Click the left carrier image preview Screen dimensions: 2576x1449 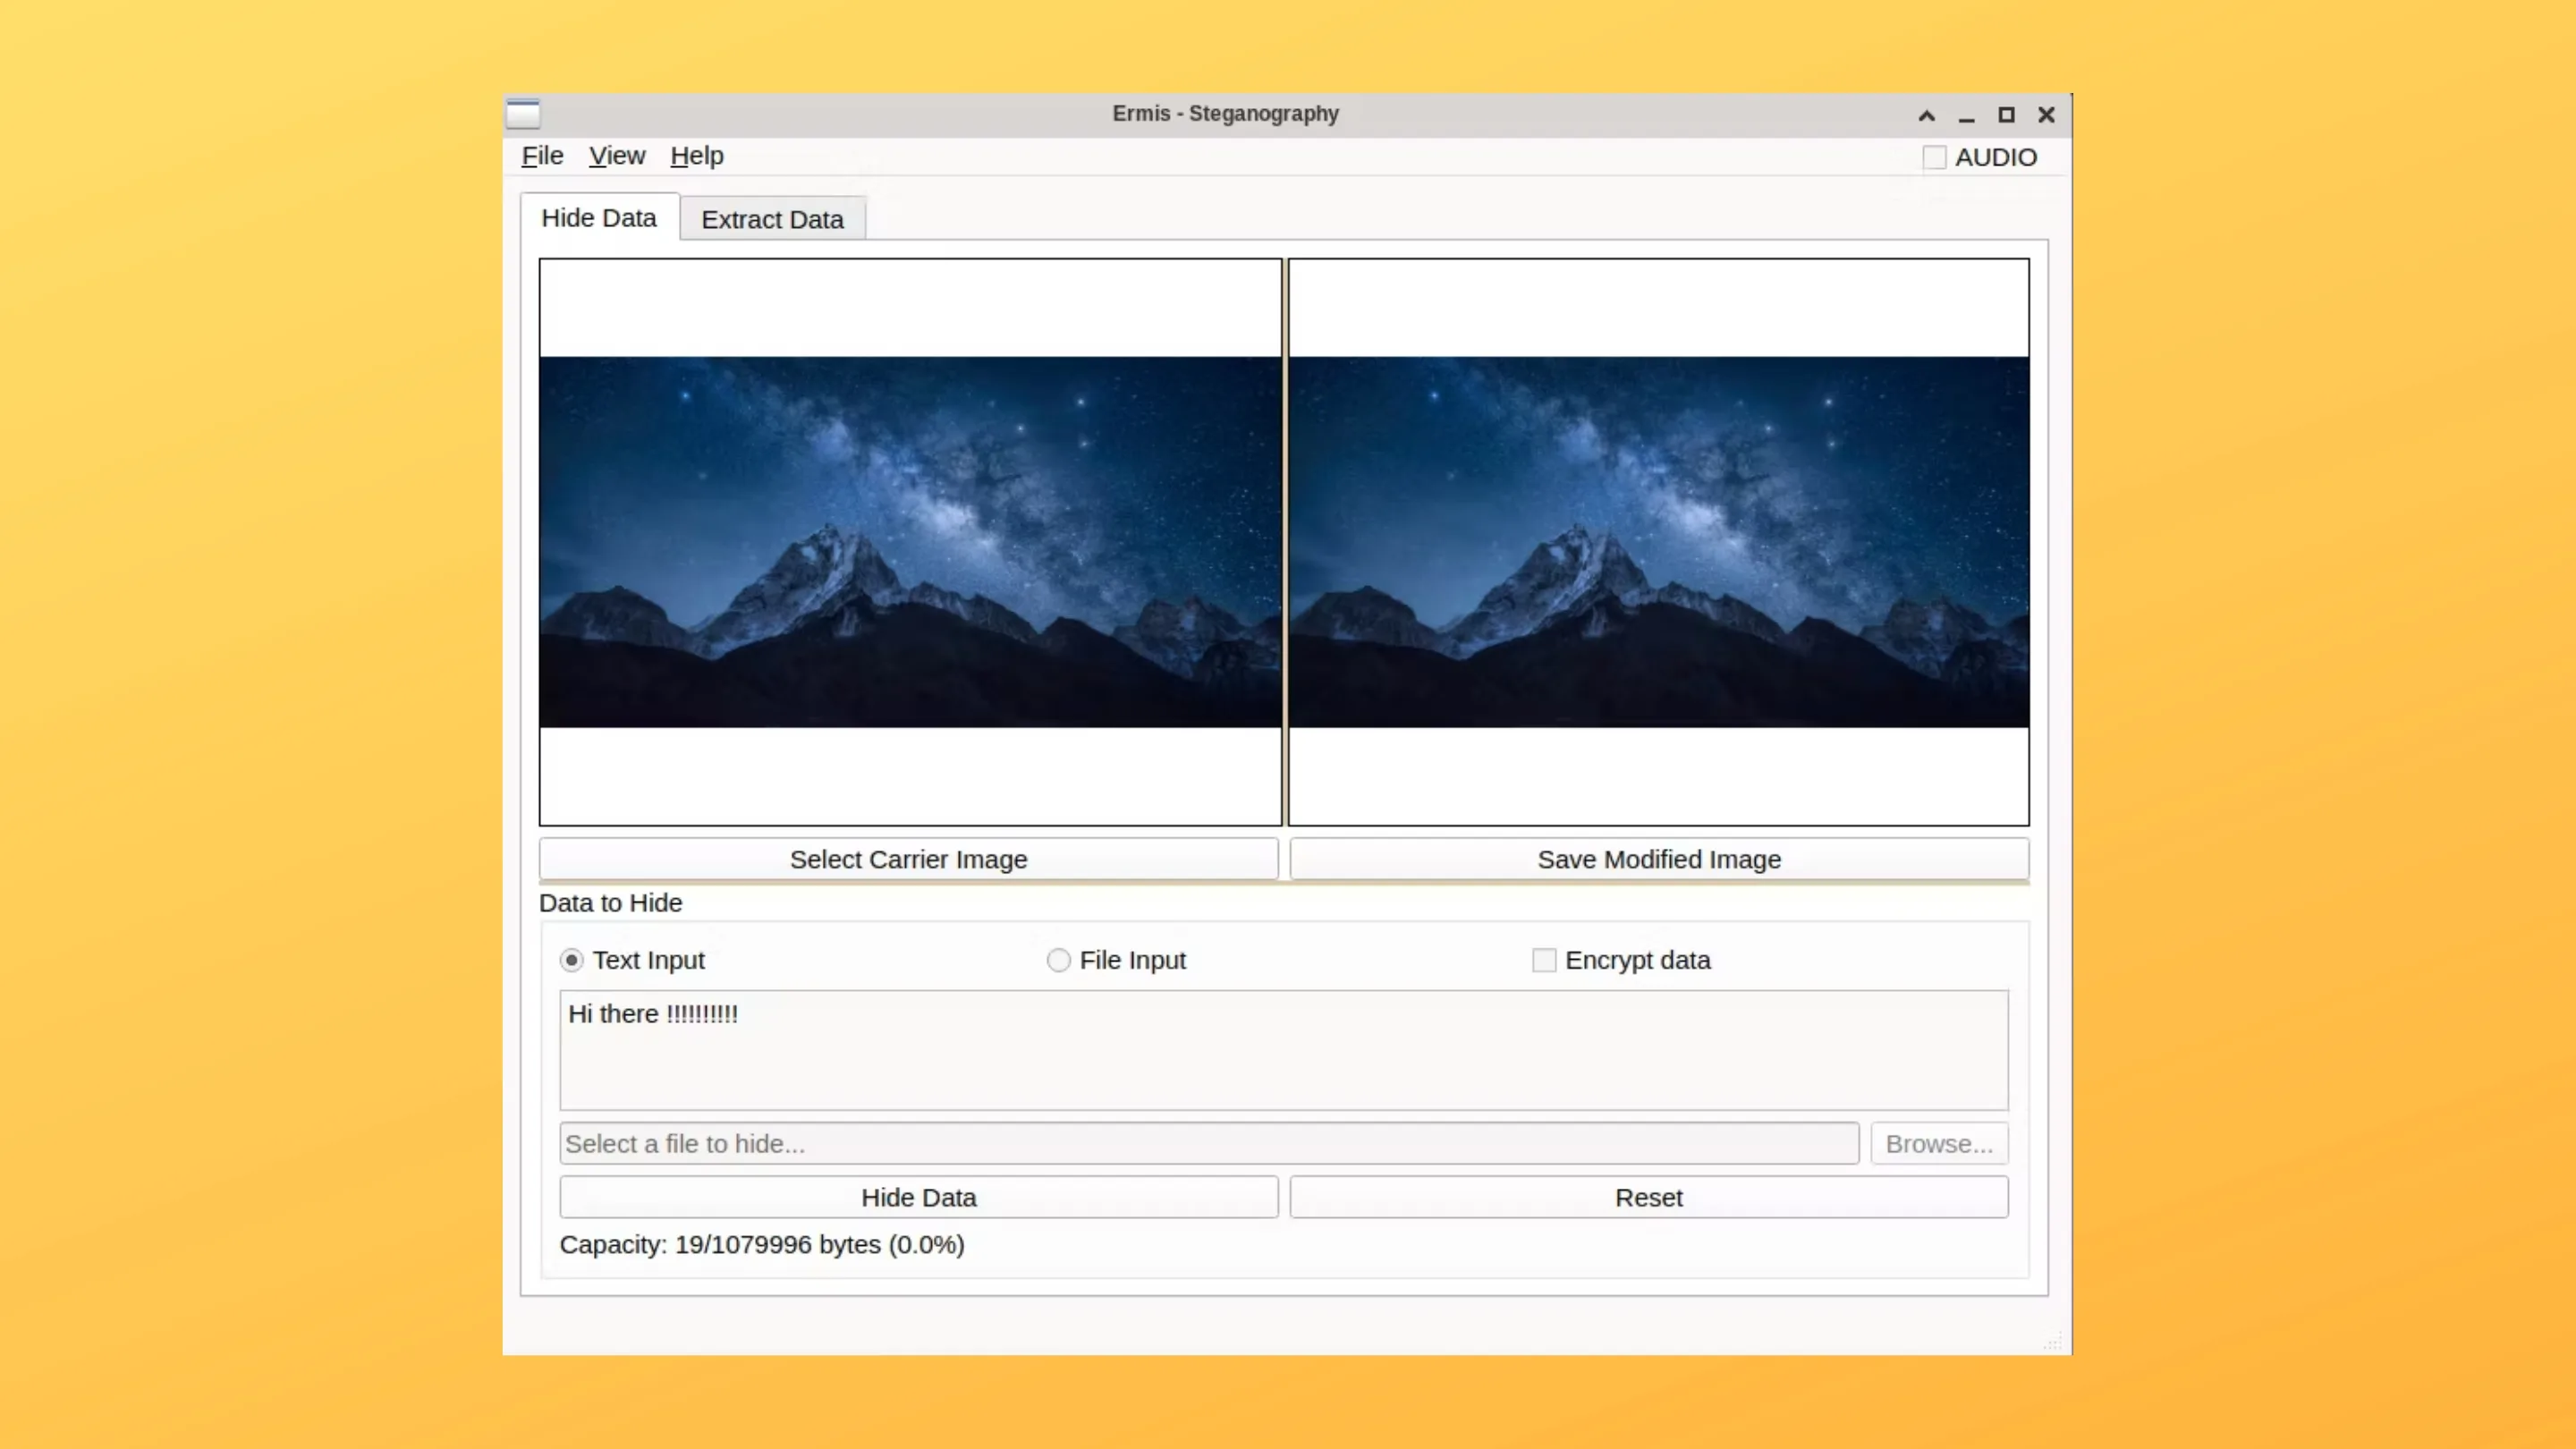[x=910, y=542]
